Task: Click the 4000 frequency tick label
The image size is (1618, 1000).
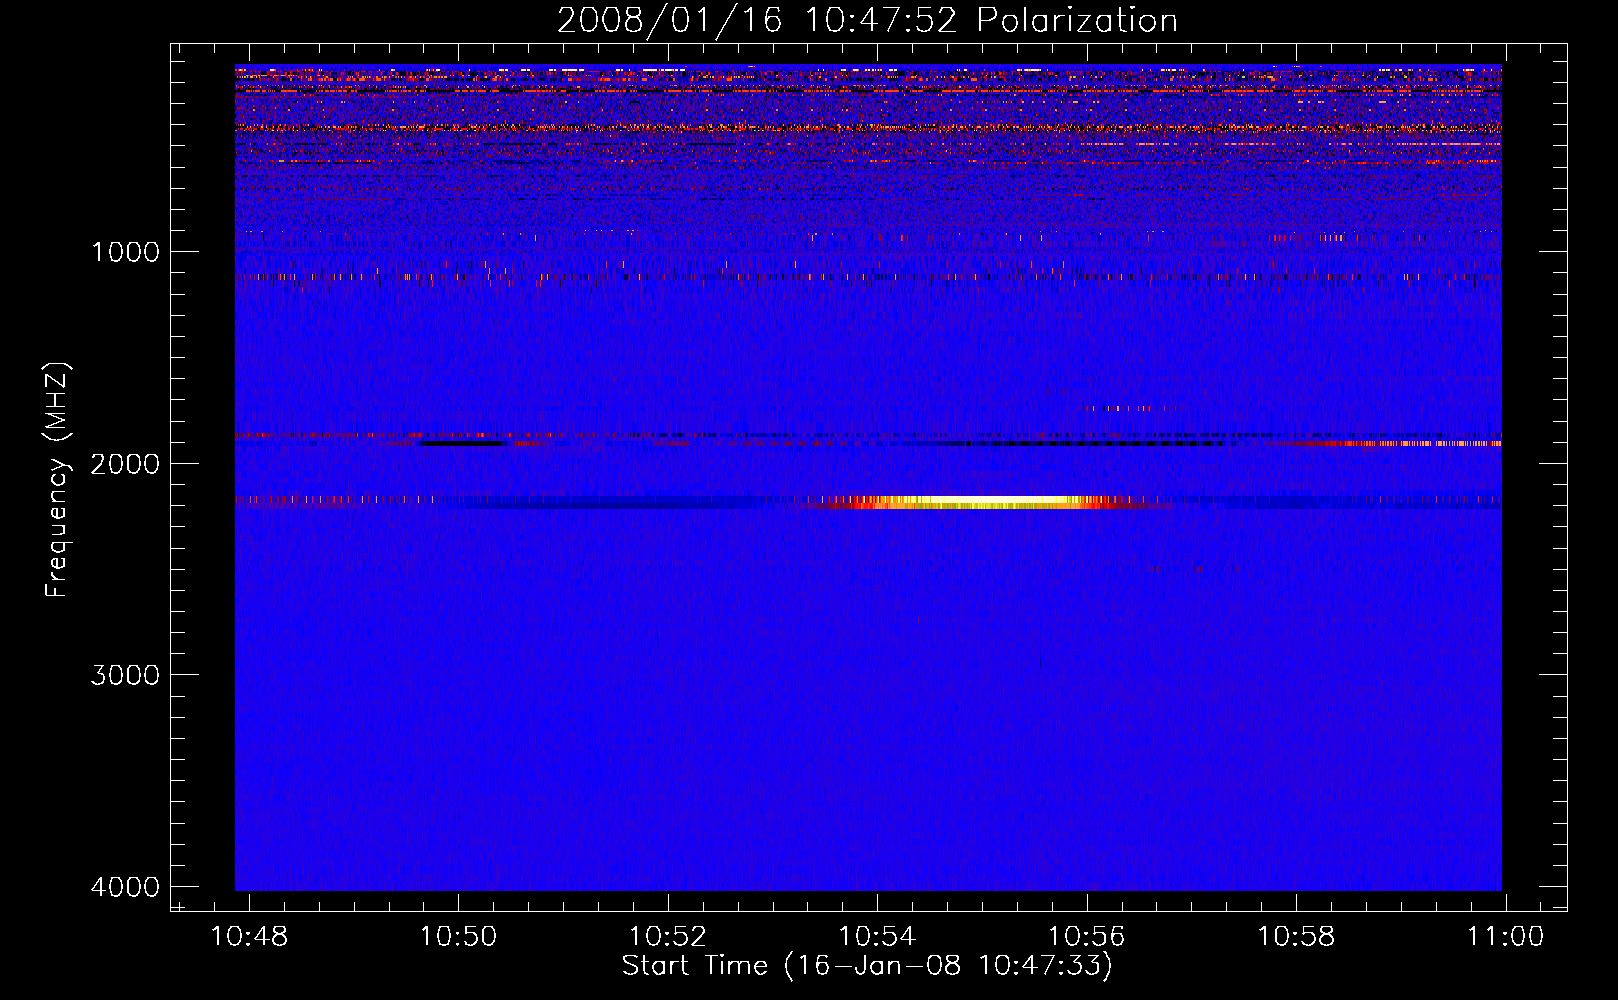Action: (x=125, y=886)
